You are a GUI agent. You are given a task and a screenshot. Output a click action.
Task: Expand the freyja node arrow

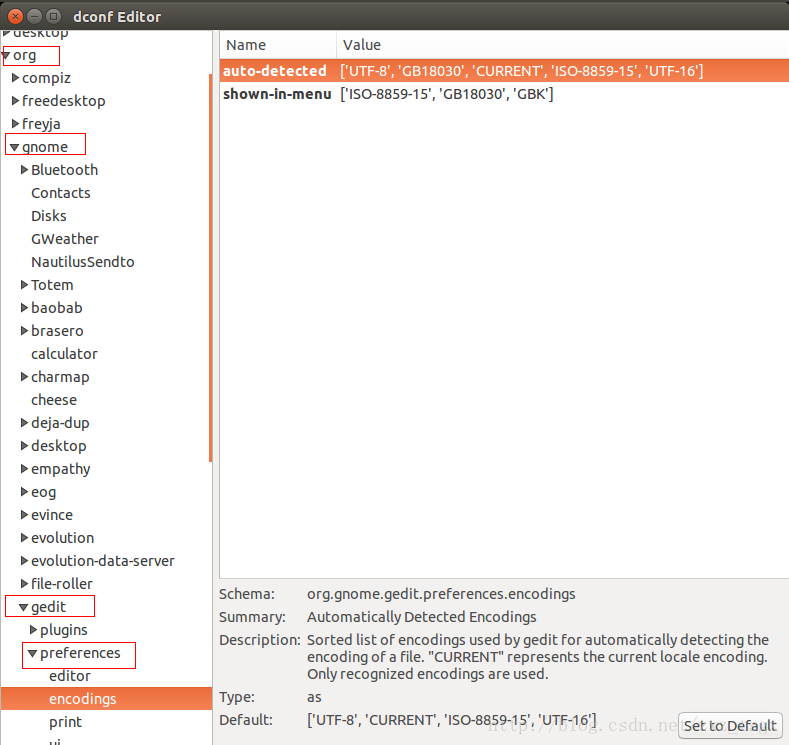(x=15, y=123)
